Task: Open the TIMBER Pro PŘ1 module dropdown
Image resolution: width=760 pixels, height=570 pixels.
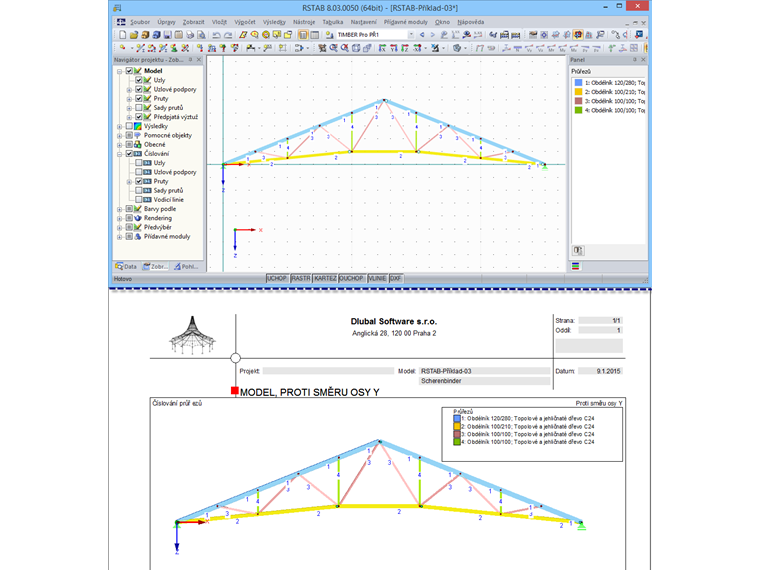Action: 411,34
